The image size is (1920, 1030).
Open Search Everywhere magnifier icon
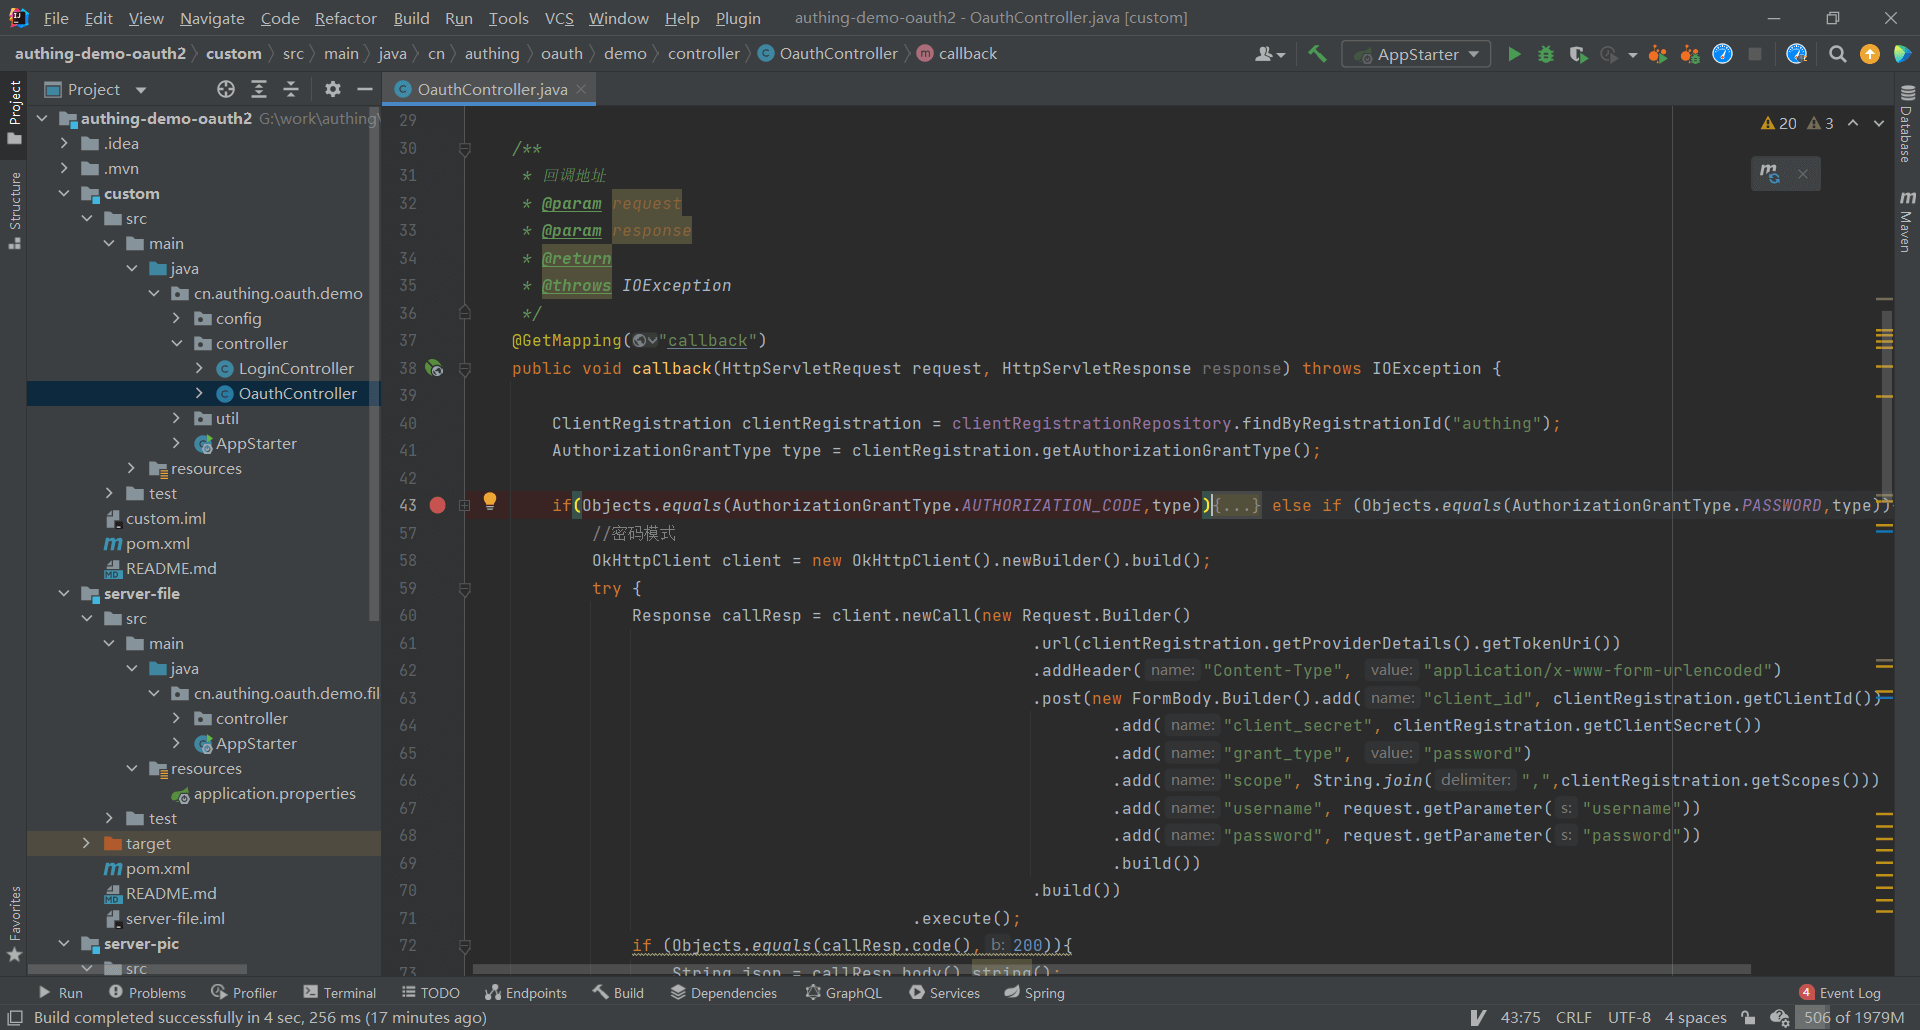[x=1837, y=54]
